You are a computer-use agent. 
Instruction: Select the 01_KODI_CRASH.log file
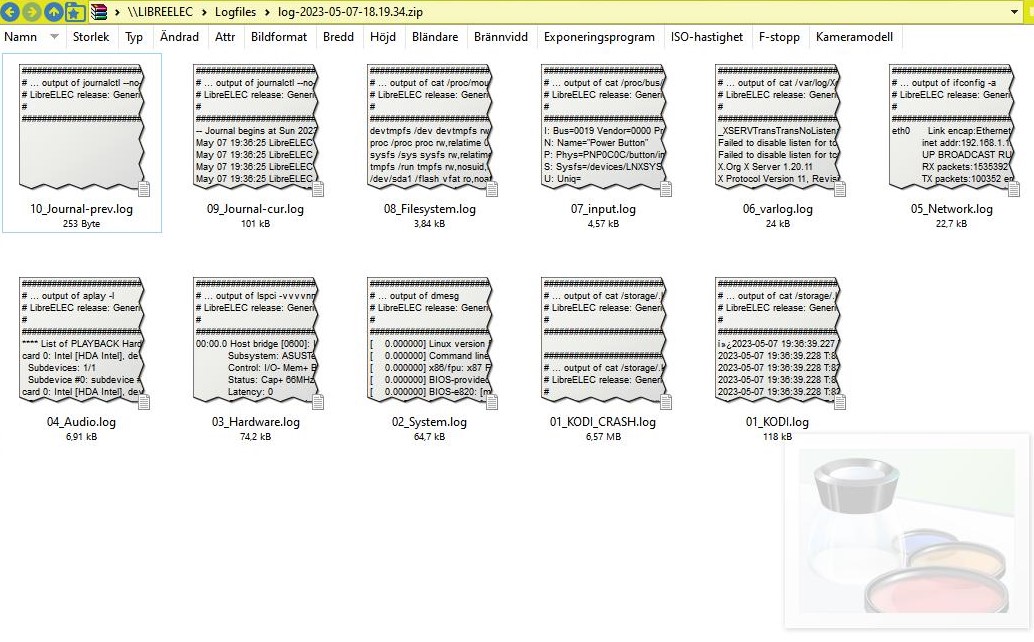[603, 340]
